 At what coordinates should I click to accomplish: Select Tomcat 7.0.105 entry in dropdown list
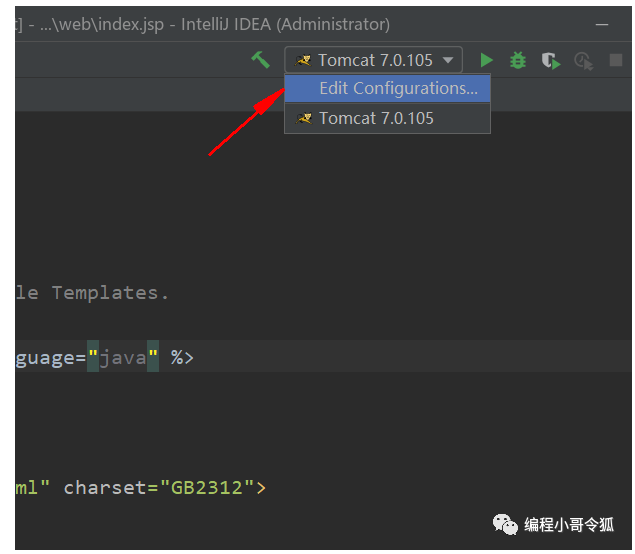coord(388,118)
